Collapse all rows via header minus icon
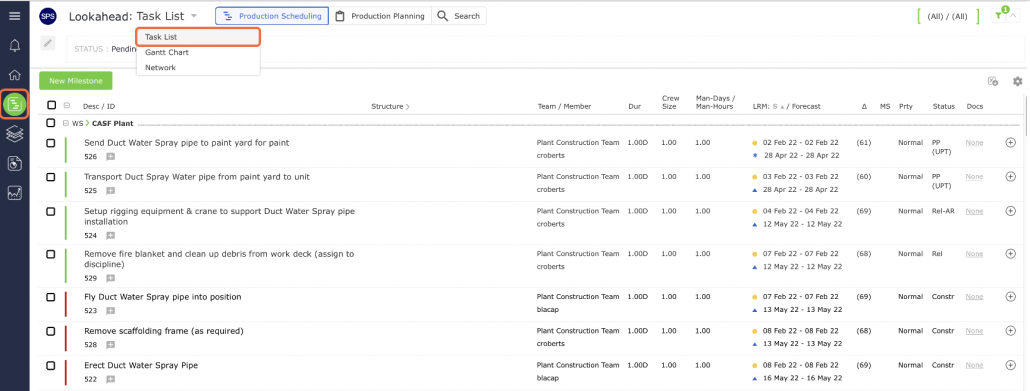Viewport: 1030px width, 391px height. pos(66,105)
